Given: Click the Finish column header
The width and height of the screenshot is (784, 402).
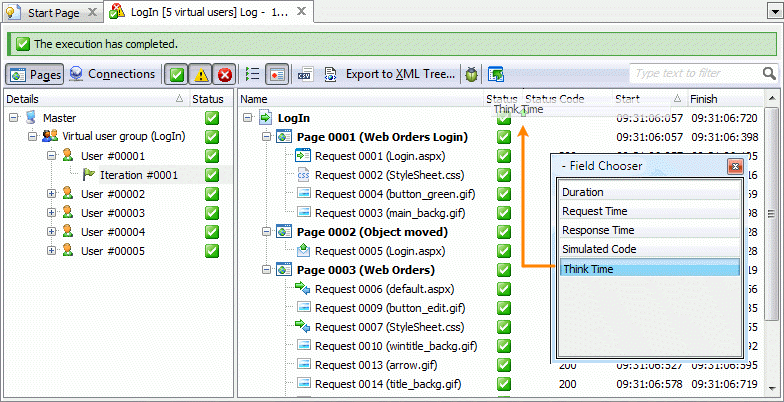Looking at the screenshot, I should pos(725,99).
